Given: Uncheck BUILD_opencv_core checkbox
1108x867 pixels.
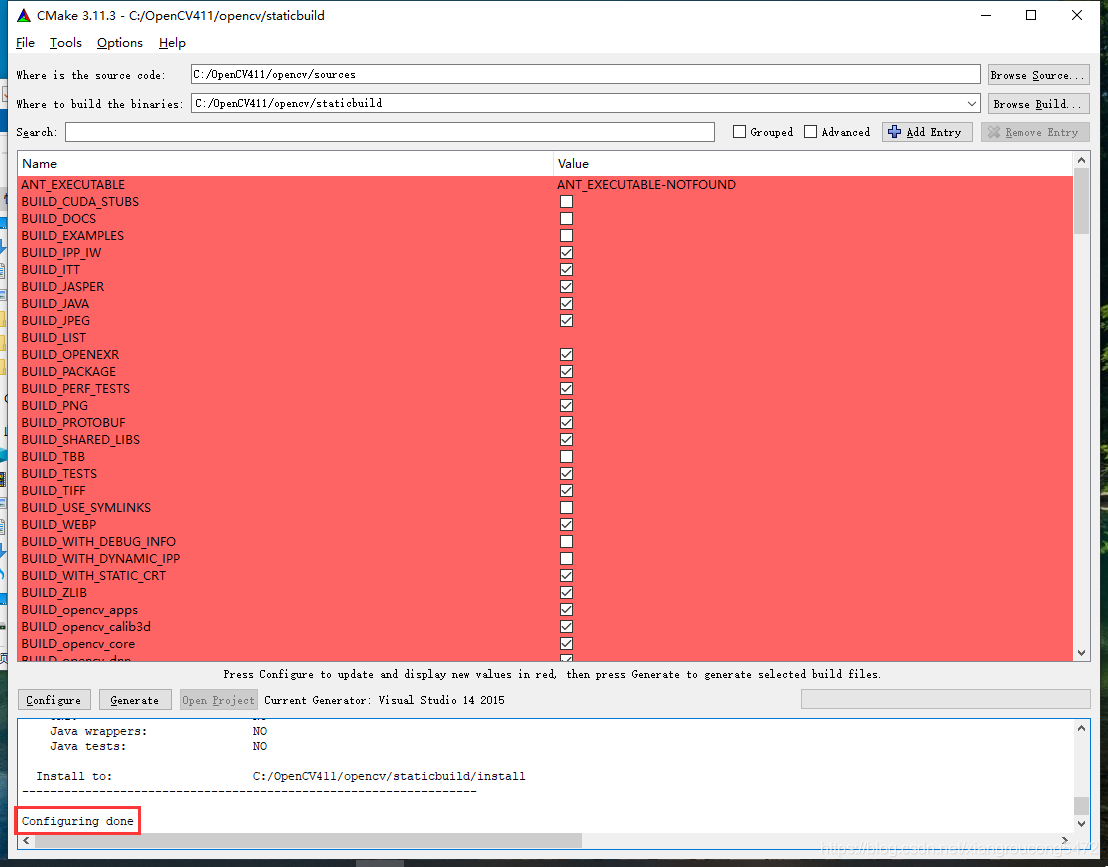Looking at the screenshot, I should click(566, 643).
